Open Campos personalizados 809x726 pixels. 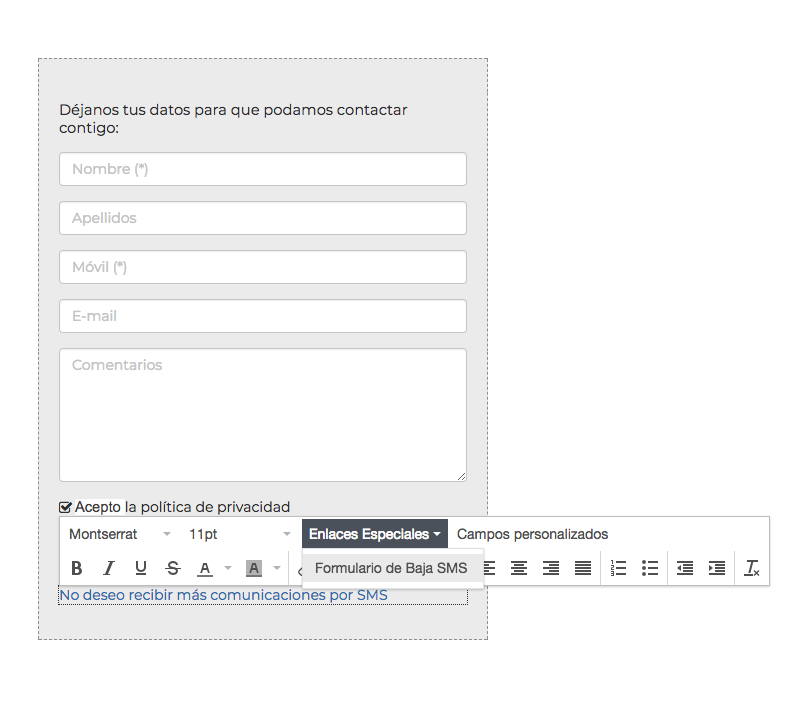(x=532, y=534)
